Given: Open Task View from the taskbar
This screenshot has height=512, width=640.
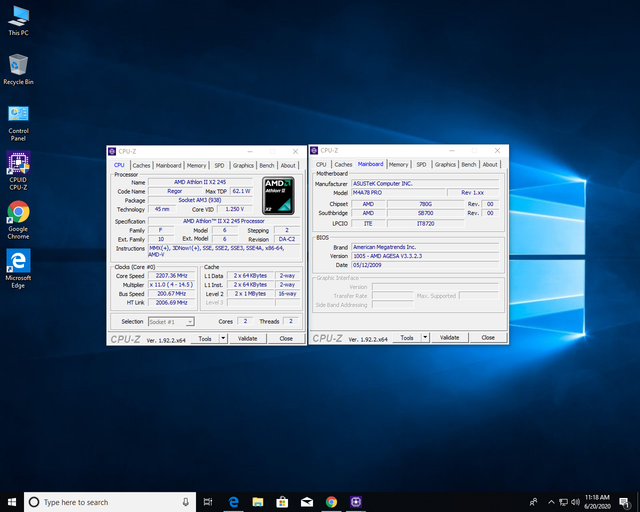Looking at the screenshot, I should click(x=208, y=502).
